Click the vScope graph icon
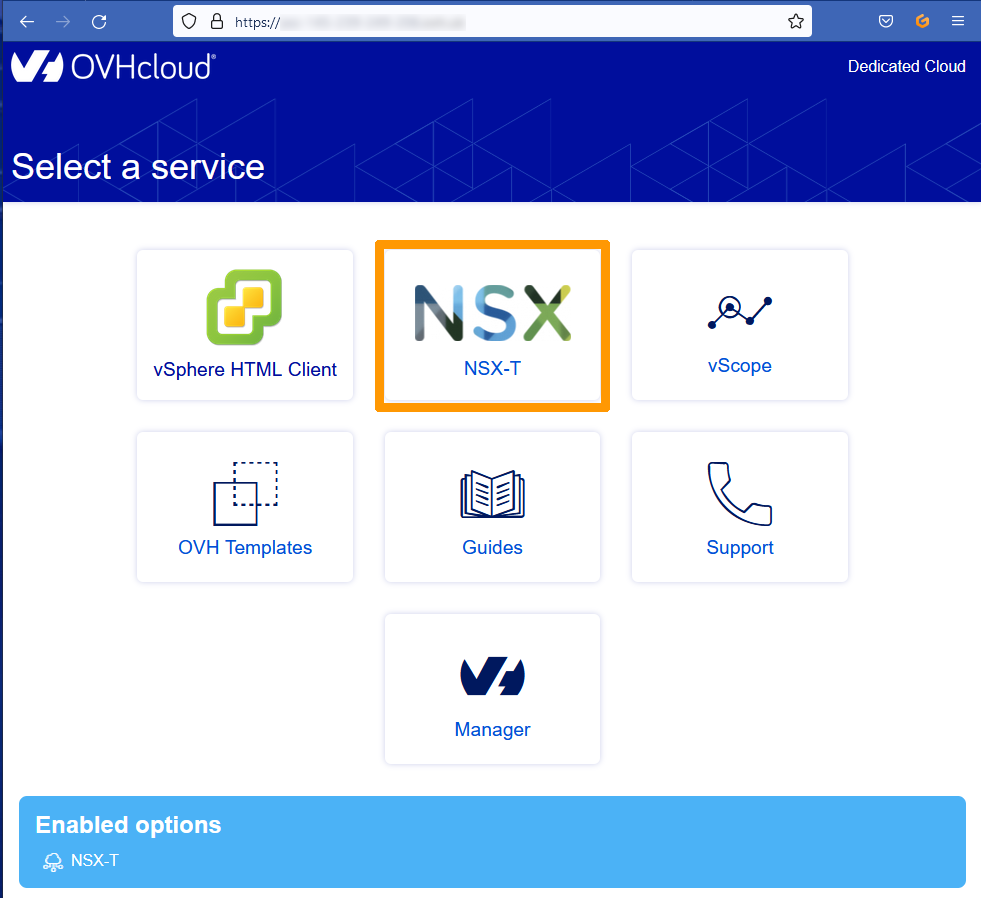981x898 pixels. (739, 311)
